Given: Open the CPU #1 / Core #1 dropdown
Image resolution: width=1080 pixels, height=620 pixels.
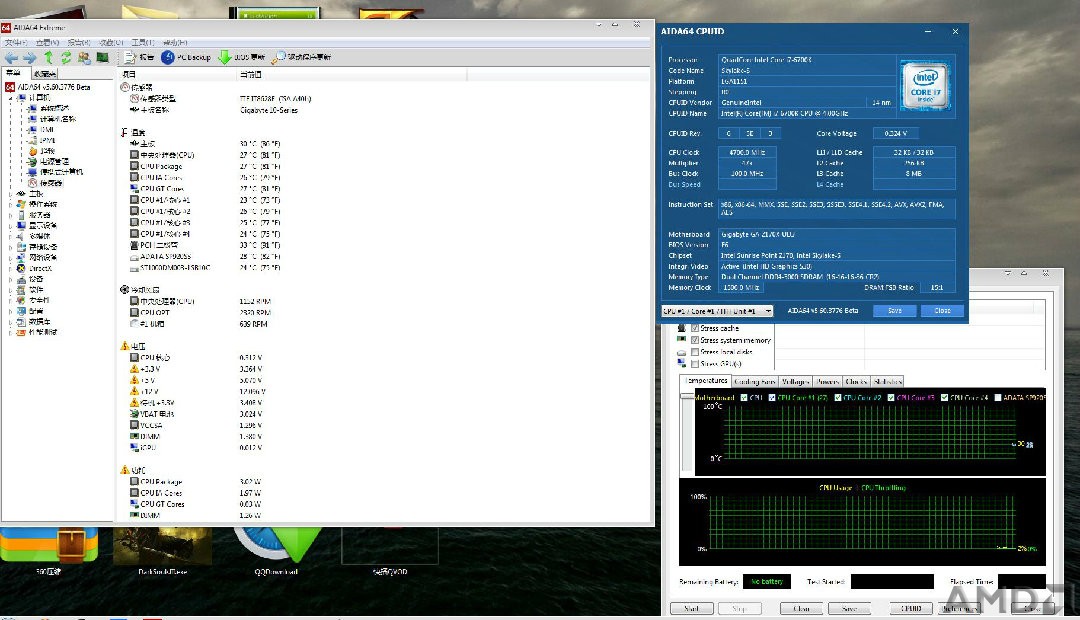Looking at the screenshot, I should click(x=717, y=311).
